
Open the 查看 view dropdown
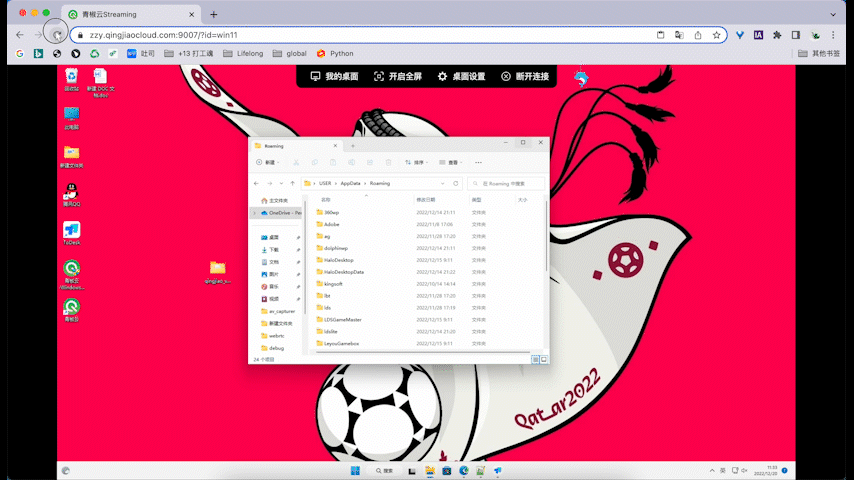pyautogui.click(x=451, y=162)
